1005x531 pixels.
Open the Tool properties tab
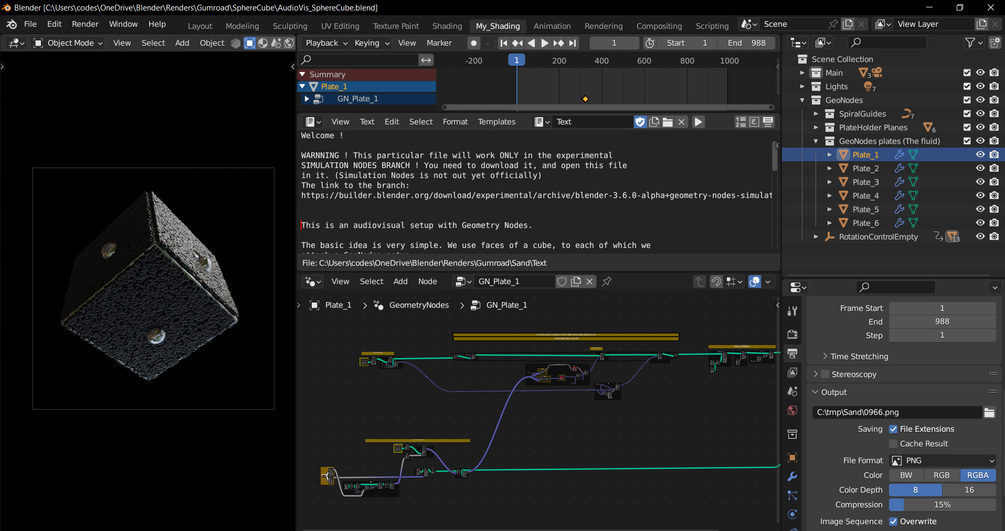[x=793, y=311]
